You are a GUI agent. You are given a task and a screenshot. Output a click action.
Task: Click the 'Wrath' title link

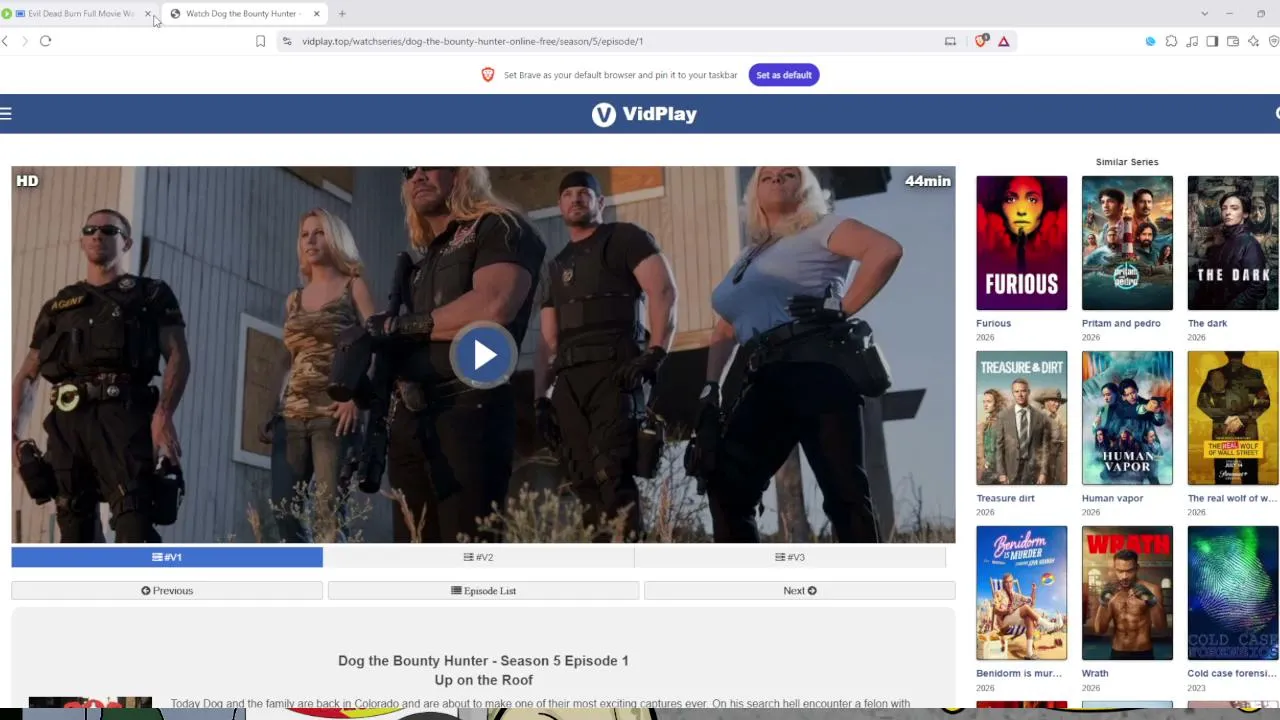tap(1095, 673)
